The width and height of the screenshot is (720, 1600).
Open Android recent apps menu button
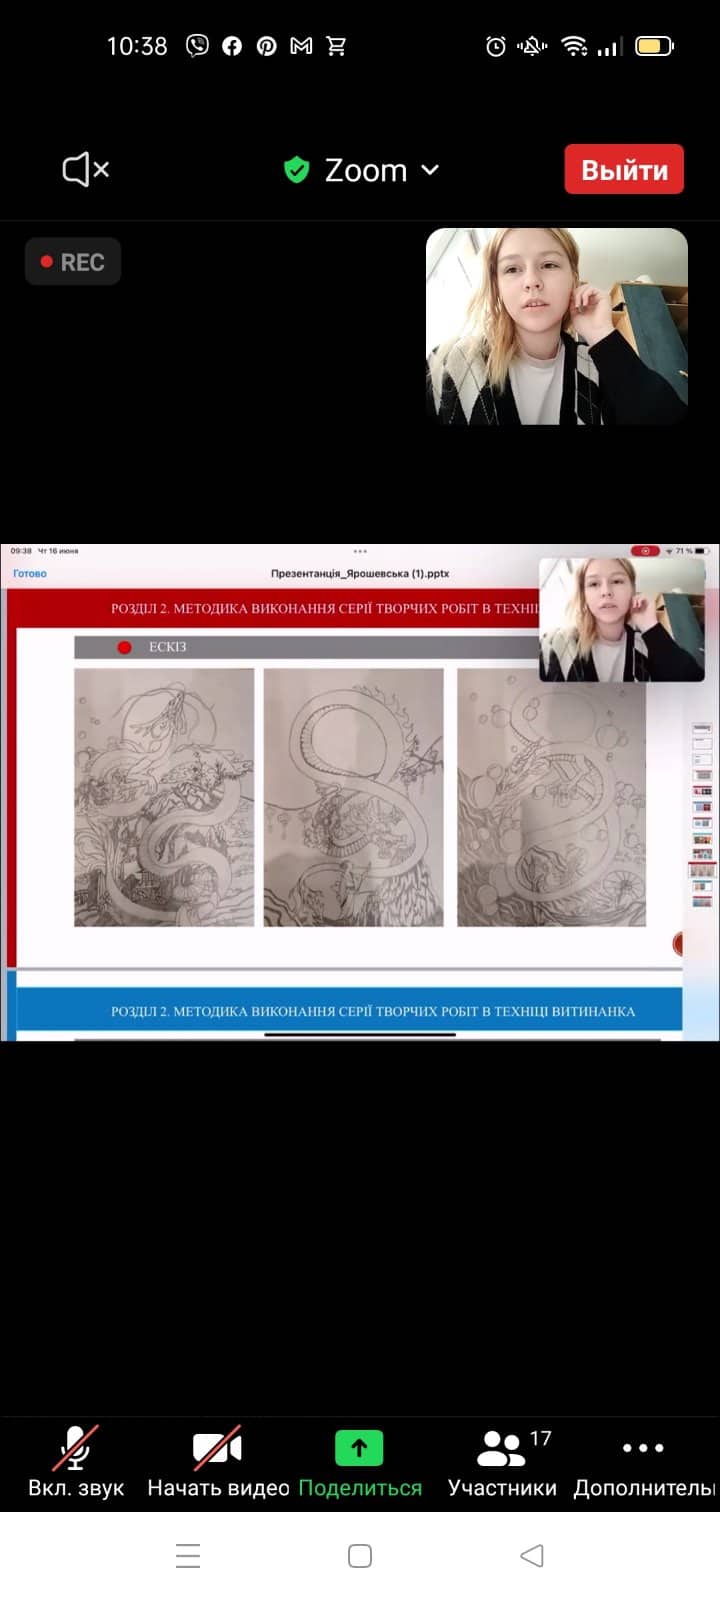[188, 1555]
